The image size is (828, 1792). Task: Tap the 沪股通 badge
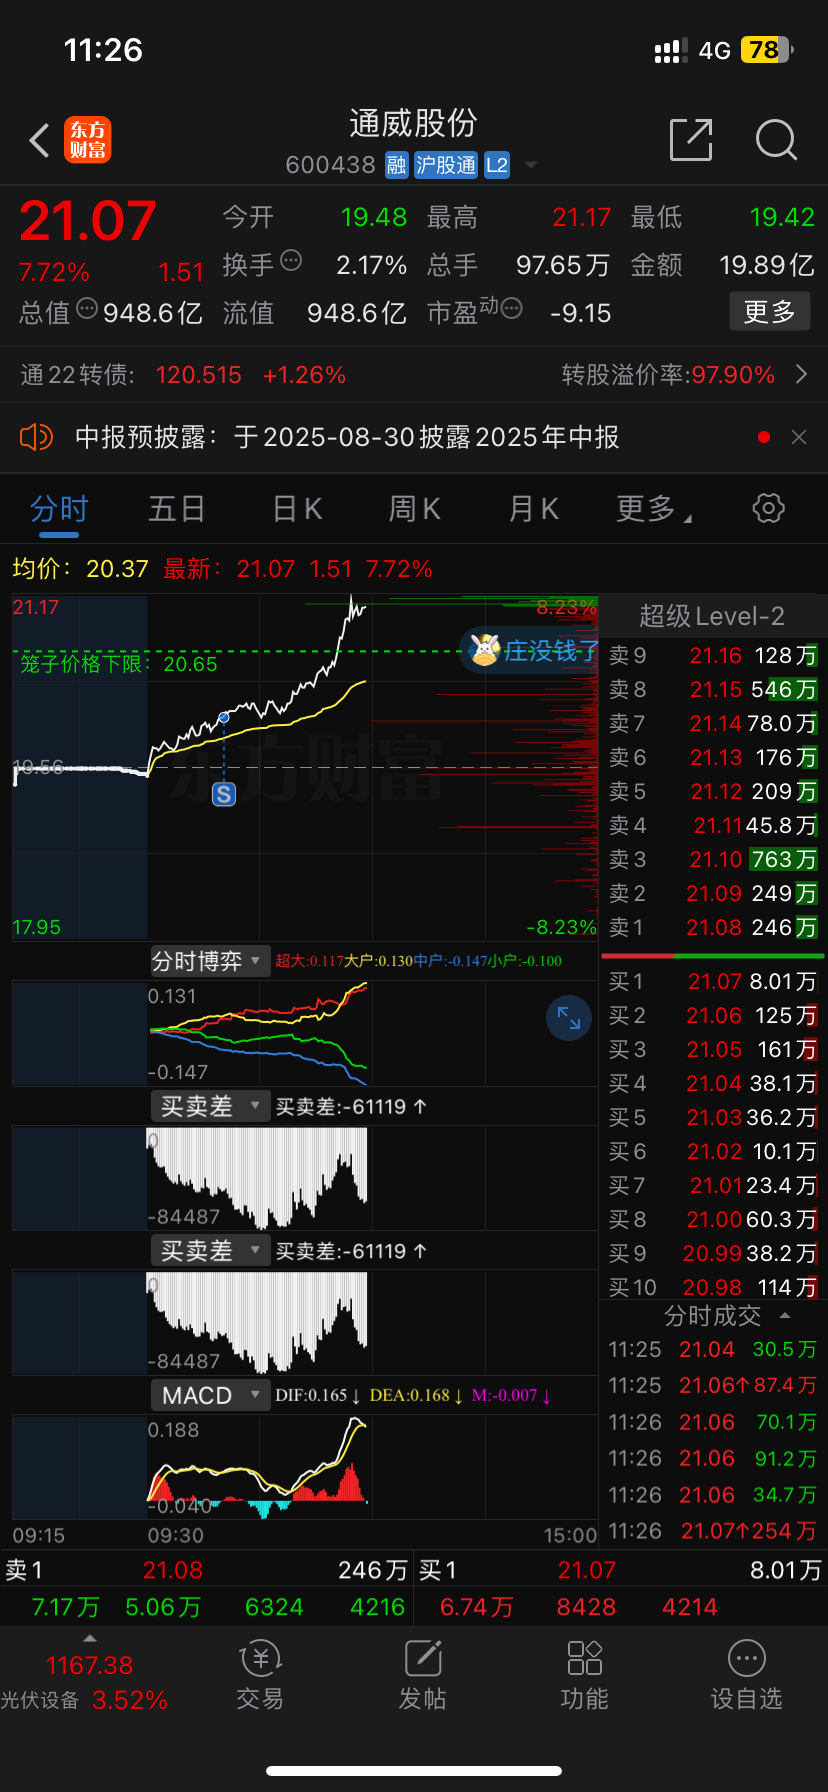pyautogui.click(x=446, y=165)
